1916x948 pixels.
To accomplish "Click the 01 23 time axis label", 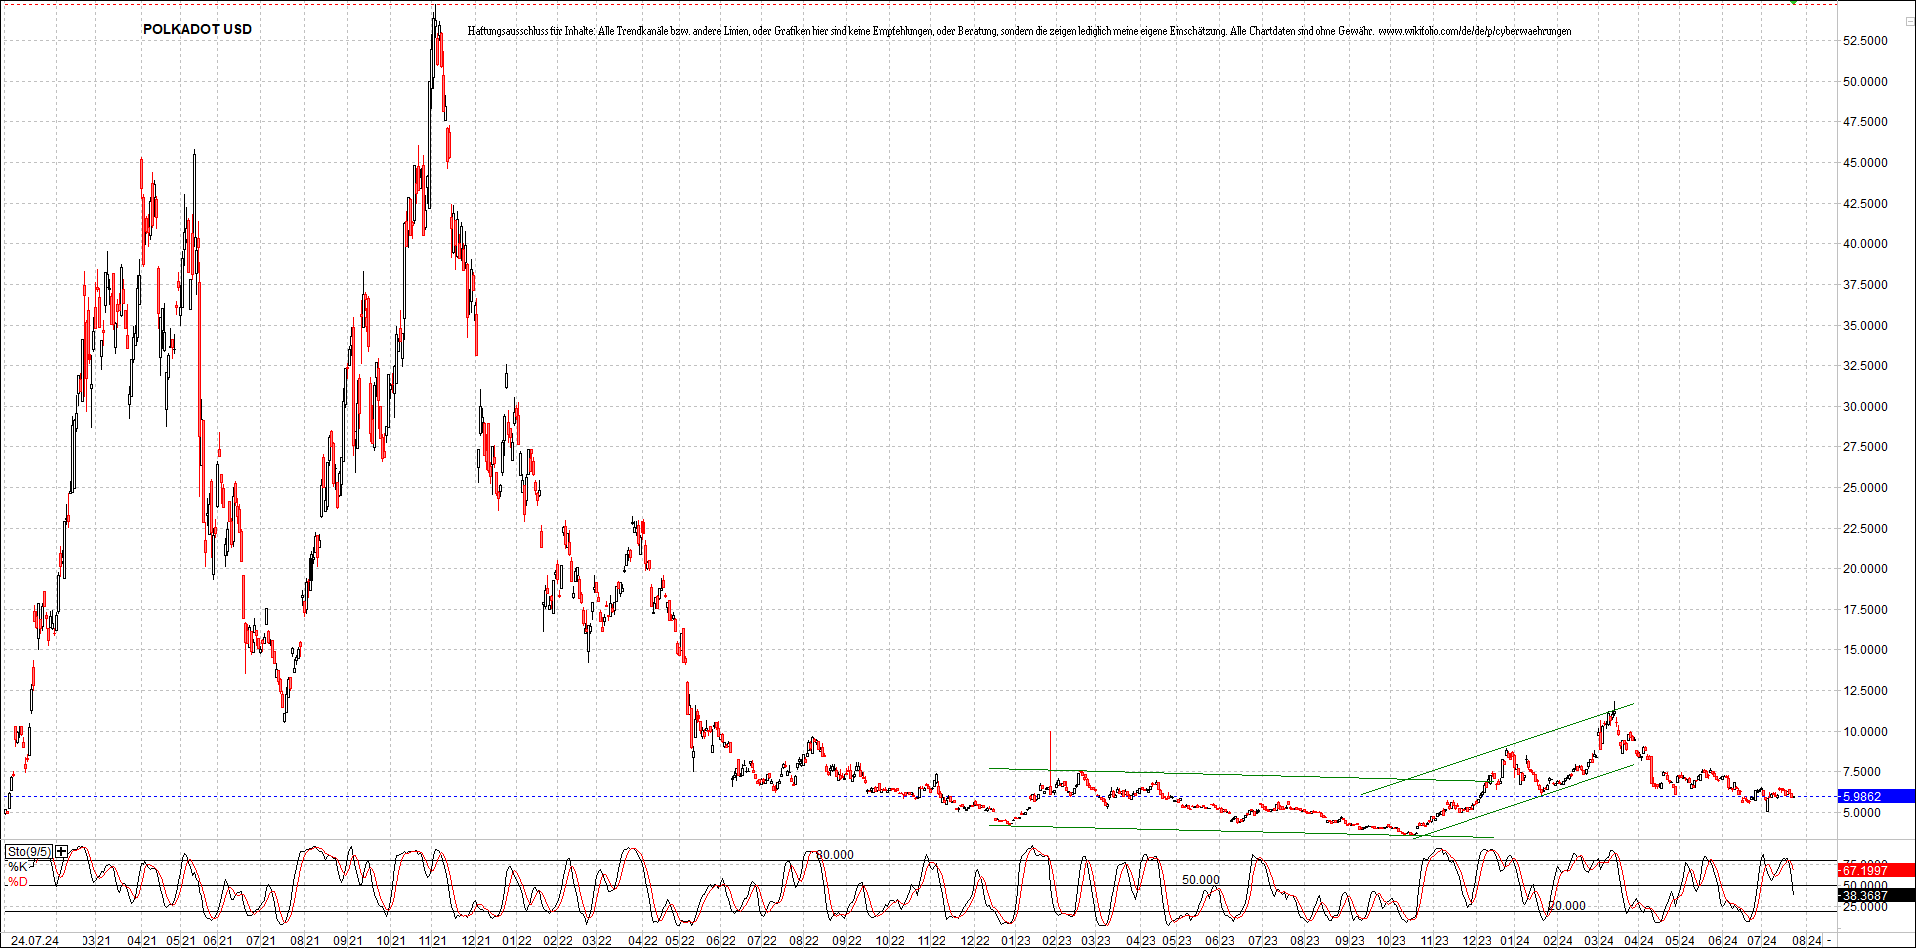I will click(x=1016, y=941).
